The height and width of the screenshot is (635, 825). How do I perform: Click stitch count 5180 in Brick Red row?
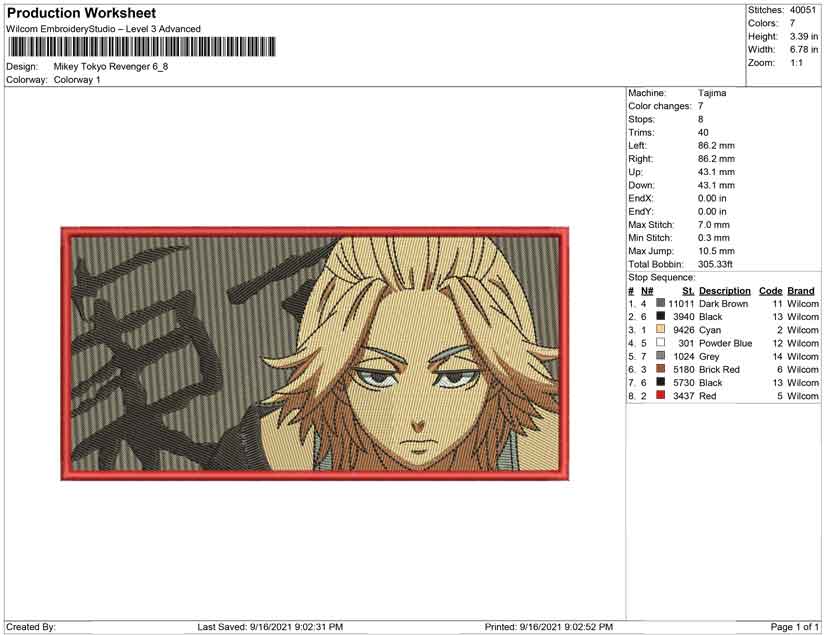click(x=684, y=369)
